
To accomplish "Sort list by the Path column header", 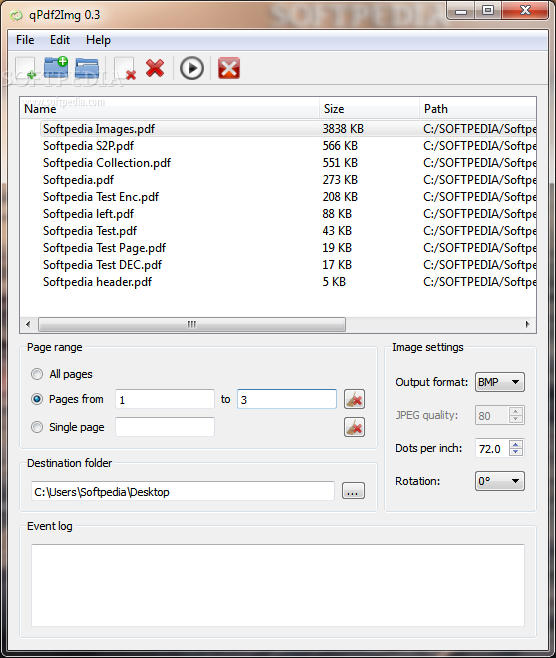I will [x=478, y=109].
